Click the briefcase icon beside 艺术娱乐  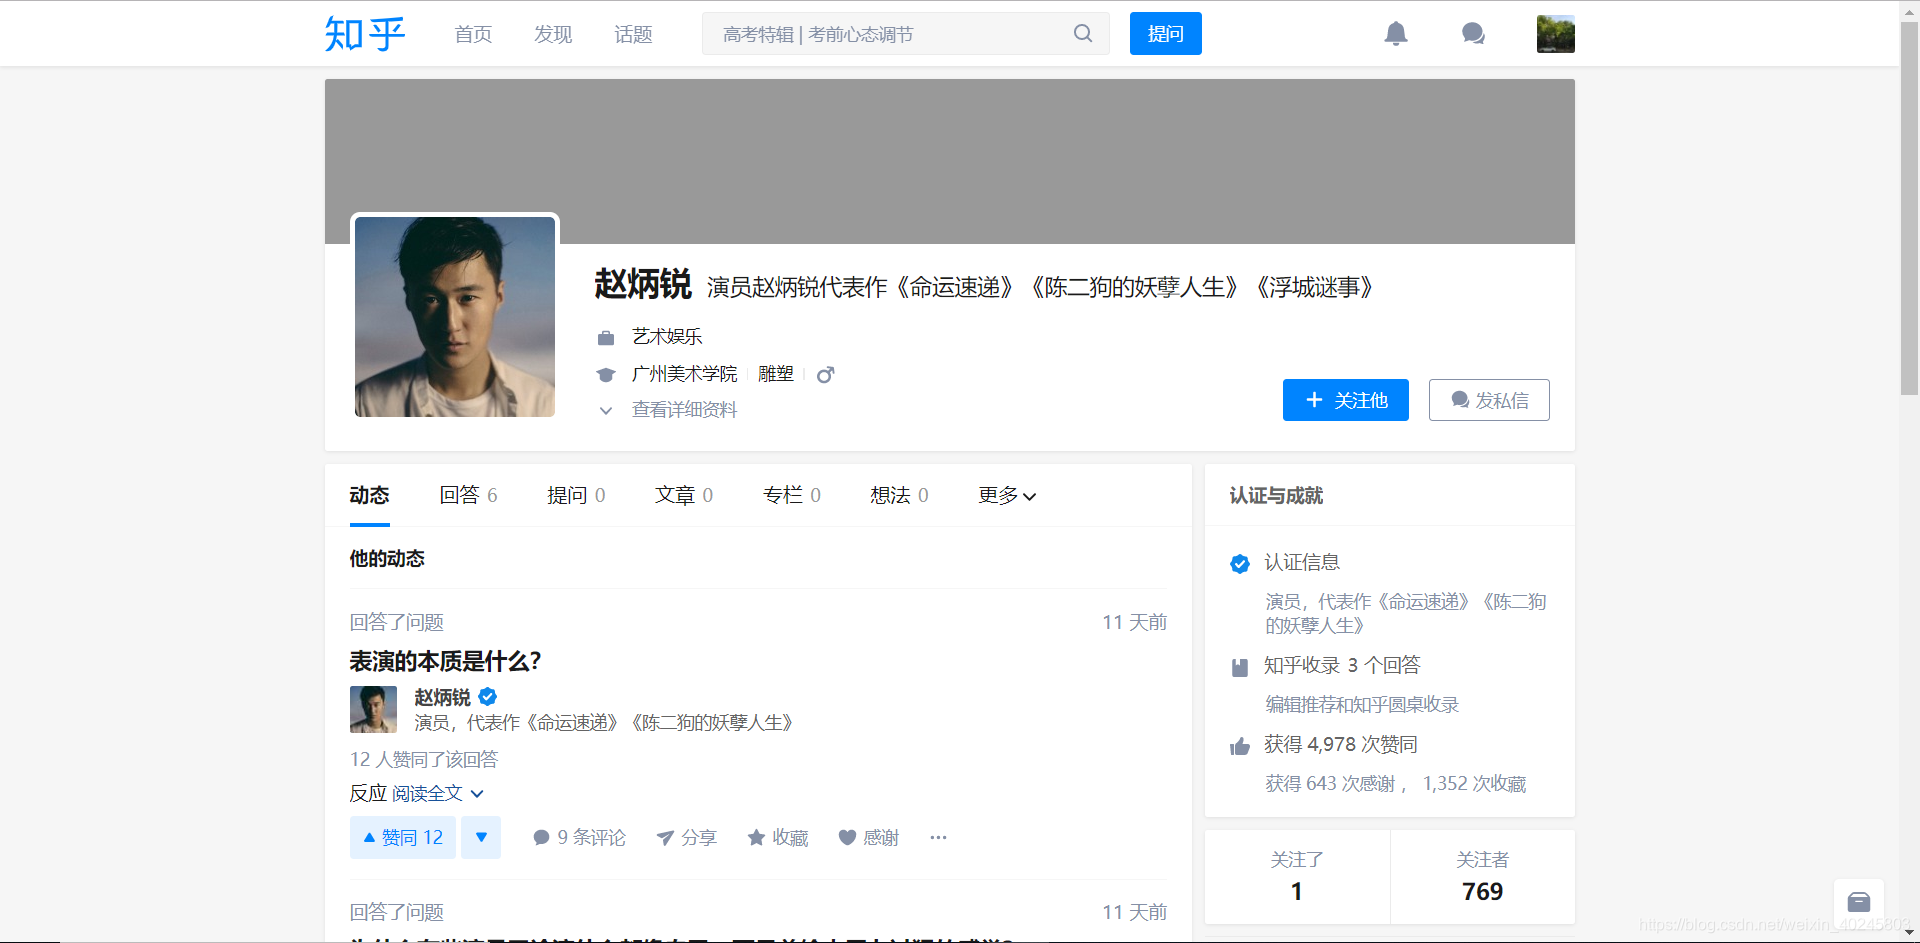point(606,338)
